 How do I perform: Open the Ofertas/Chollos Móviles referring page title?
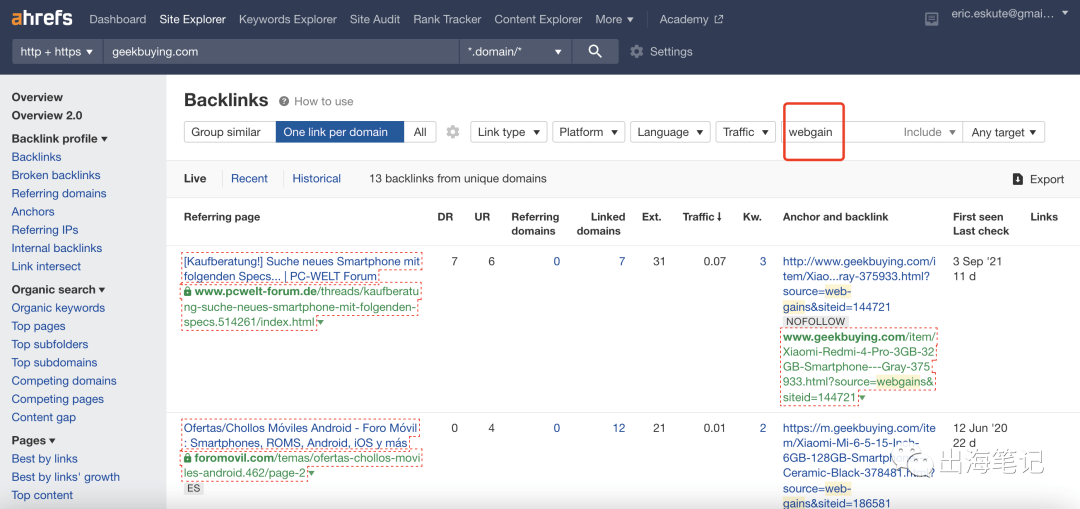tap(302, 435)
